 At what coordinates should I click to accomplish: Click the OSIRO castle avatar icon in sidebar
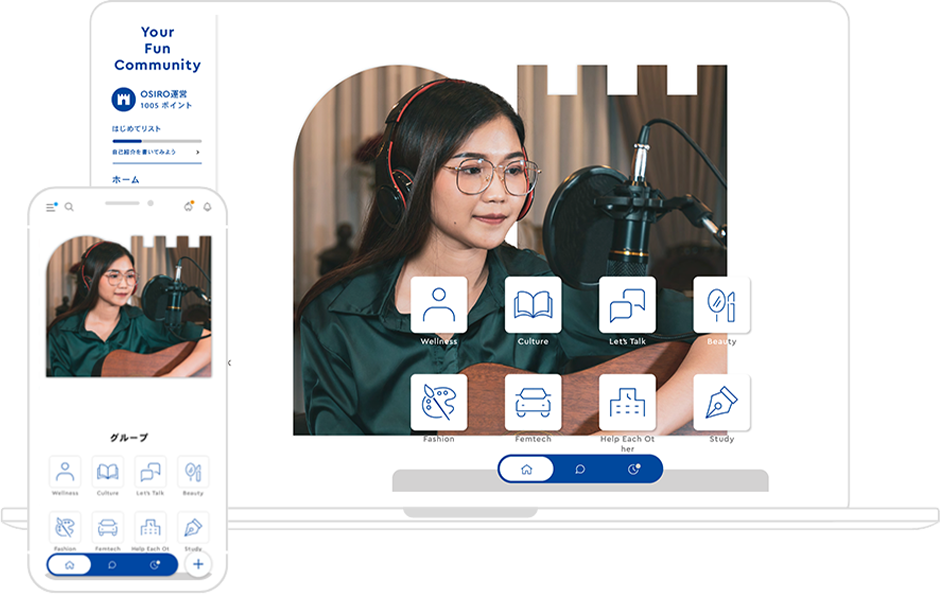coord(123,98)
